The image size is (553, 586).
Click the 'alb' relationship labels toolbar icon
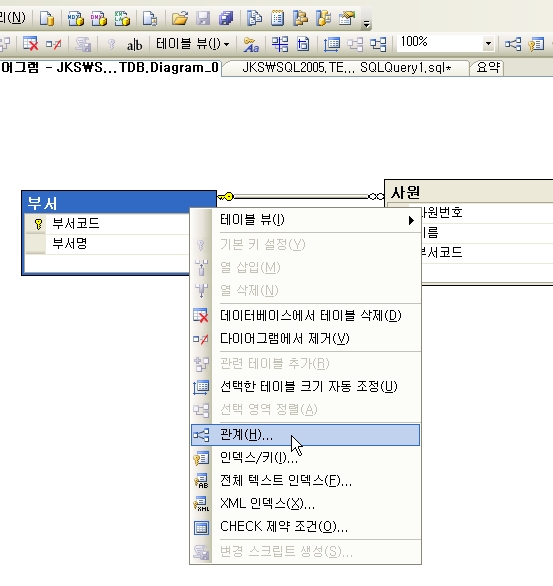pos(134,45)
